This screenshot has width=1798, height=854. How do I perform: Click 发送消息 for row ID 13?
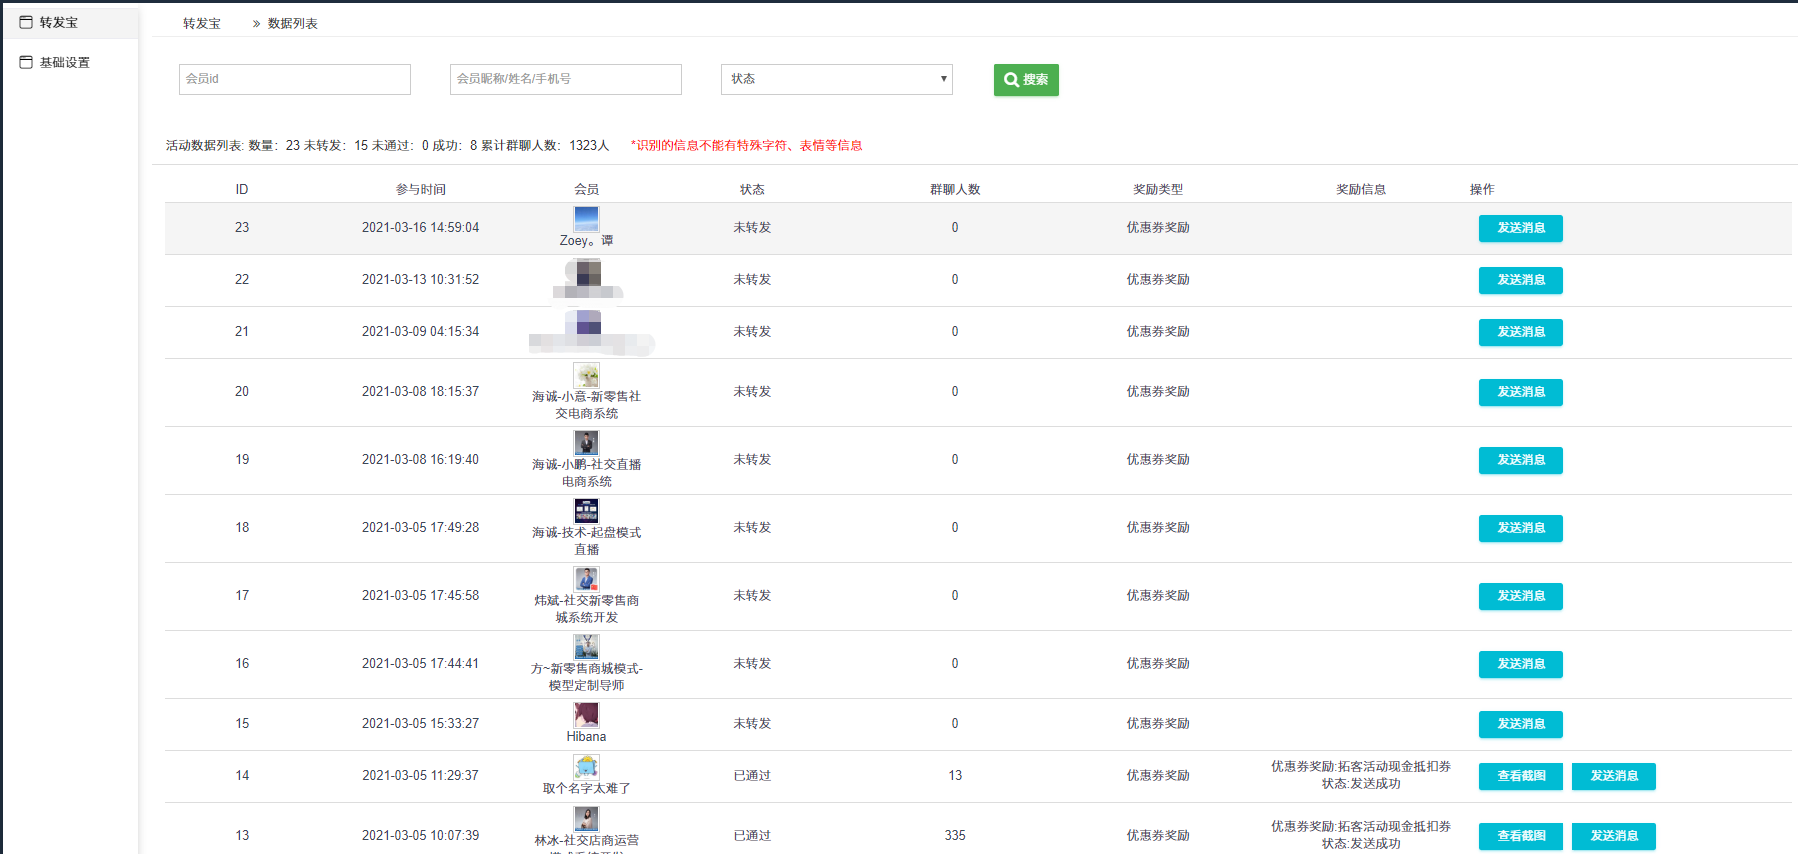[1613, 836]
